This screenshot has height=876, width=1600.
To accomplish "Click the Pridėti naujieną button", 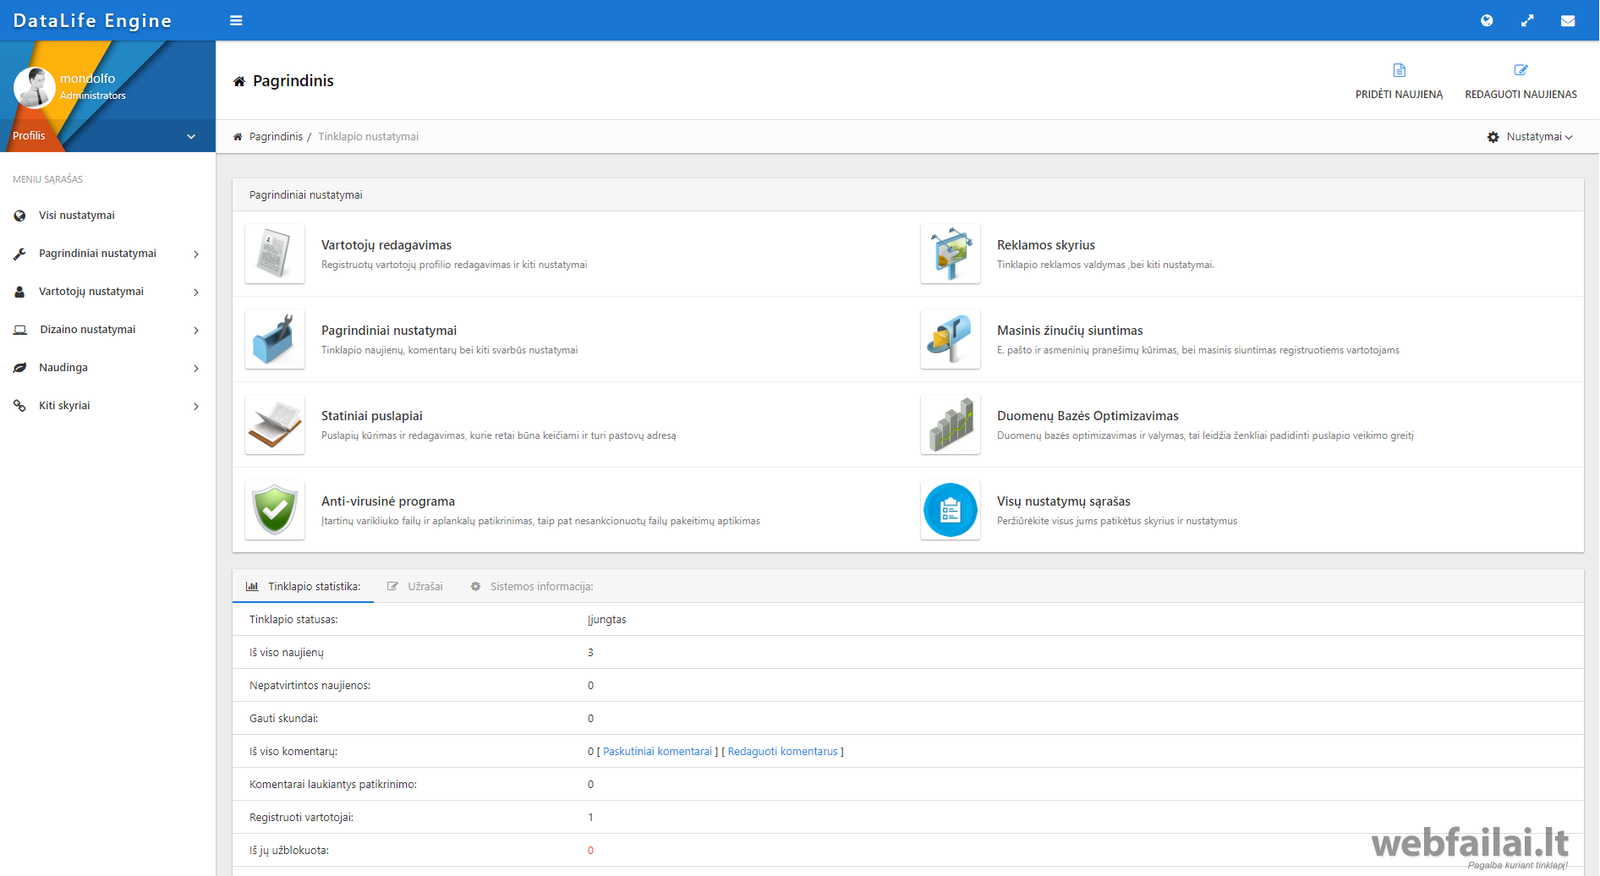I will tap(1398, 81).
